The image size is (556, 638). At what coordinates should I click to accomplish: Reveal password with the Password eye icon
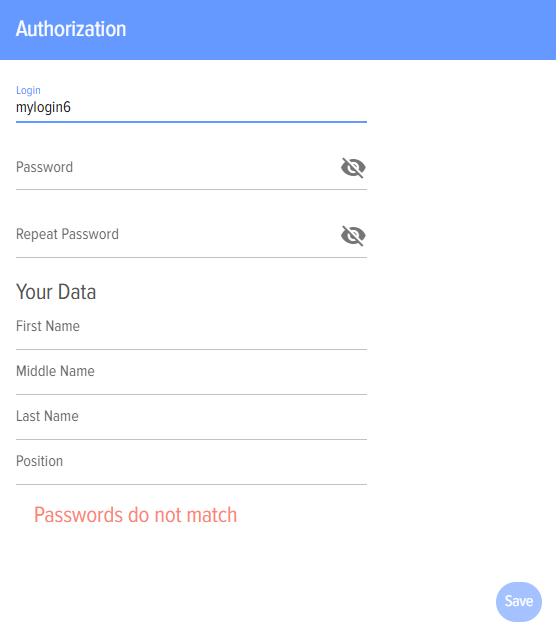pyautogui.click(x=353, y=168)
